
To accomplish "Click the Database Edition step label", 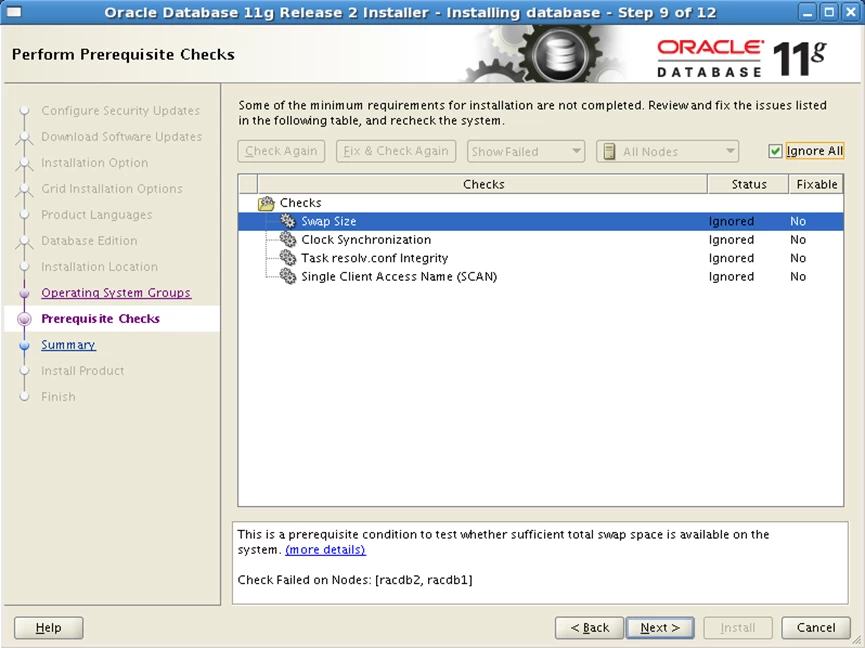I will [x=89, y=240].
